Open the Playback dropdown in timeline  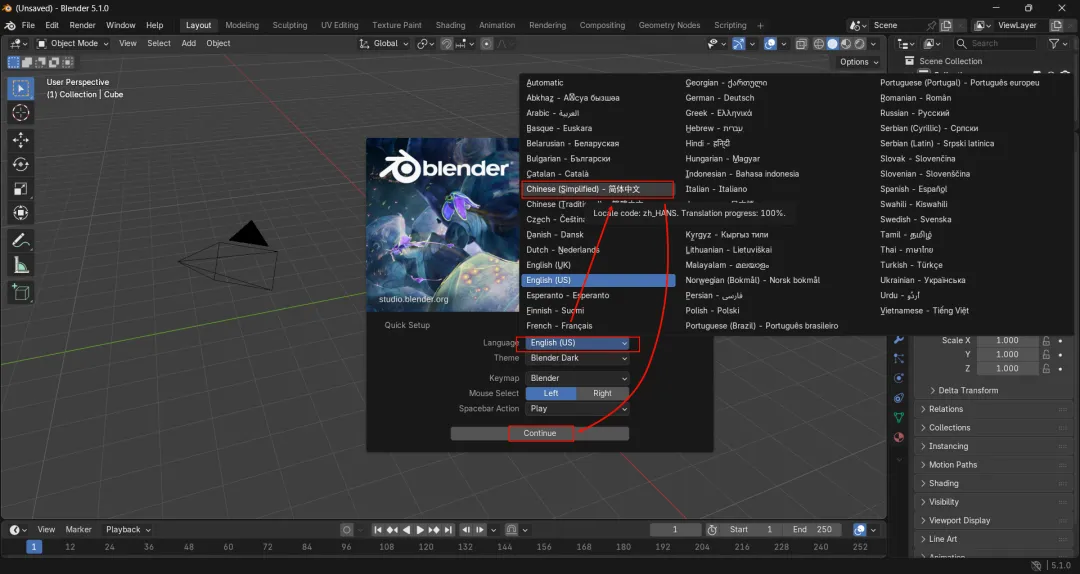tap(128, 529)
